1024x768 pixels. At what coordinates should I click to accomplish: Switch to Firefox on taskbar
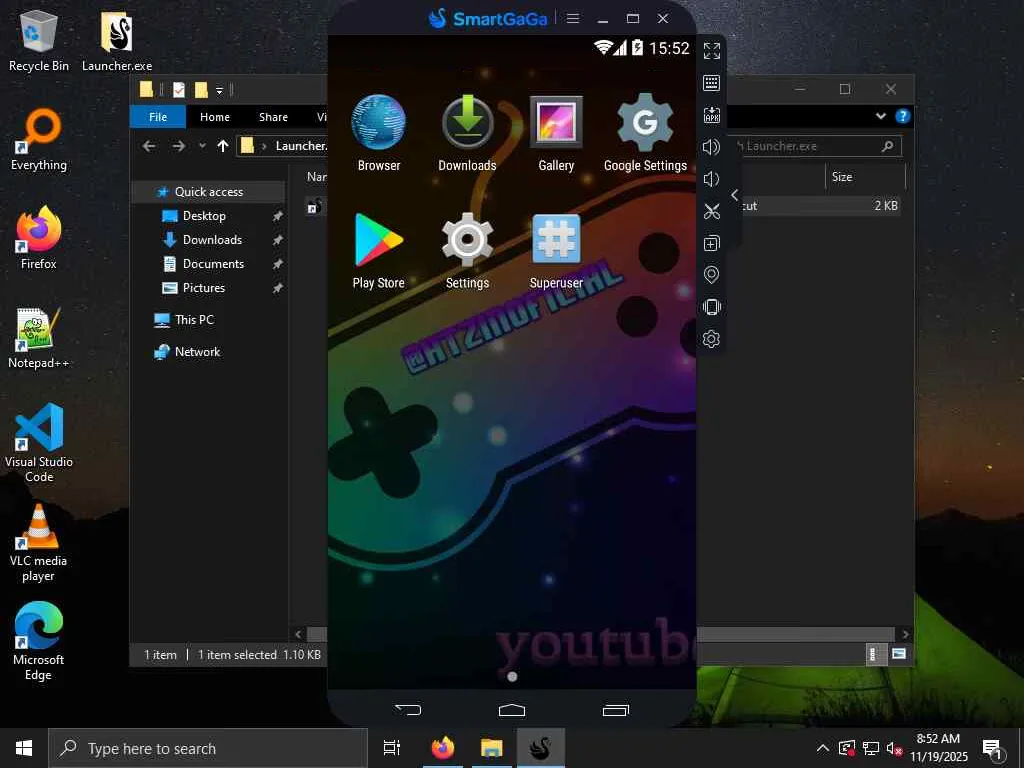(443, 748)
